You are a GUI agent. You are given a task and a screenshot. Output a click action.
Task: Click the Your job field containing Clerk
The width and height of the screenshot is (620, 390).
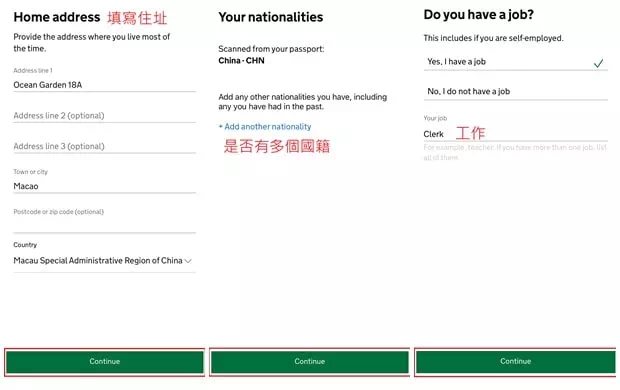(516, 134)
